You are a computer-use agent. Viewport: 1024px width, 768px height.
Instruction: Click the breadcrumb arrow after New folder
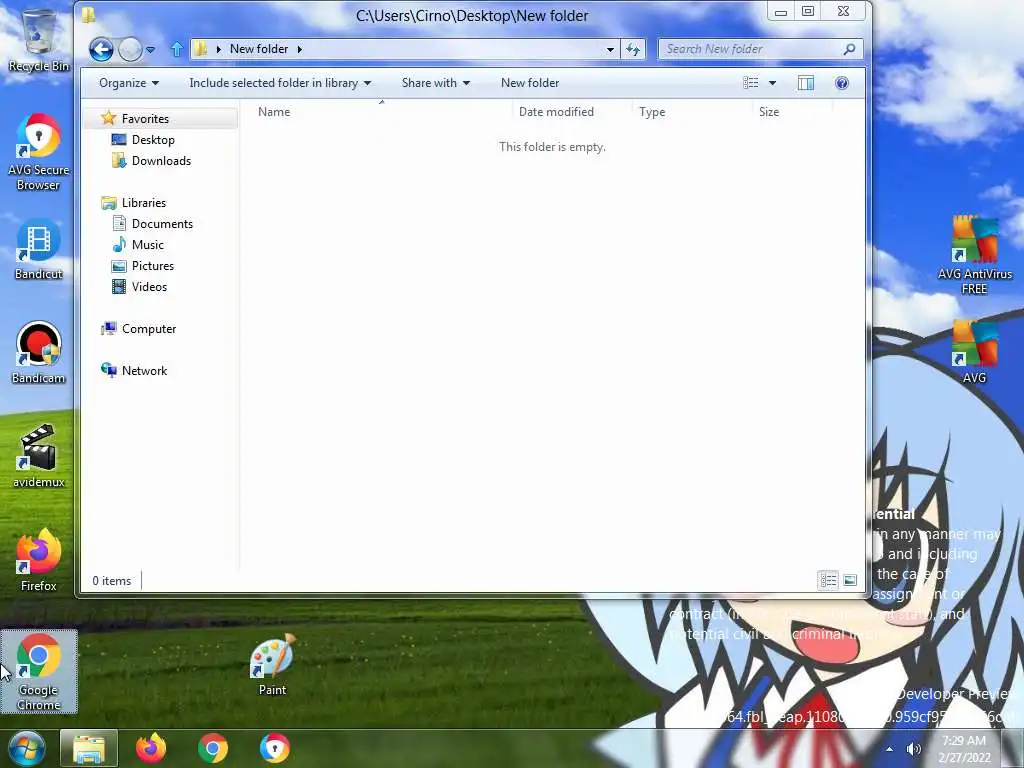300,49
